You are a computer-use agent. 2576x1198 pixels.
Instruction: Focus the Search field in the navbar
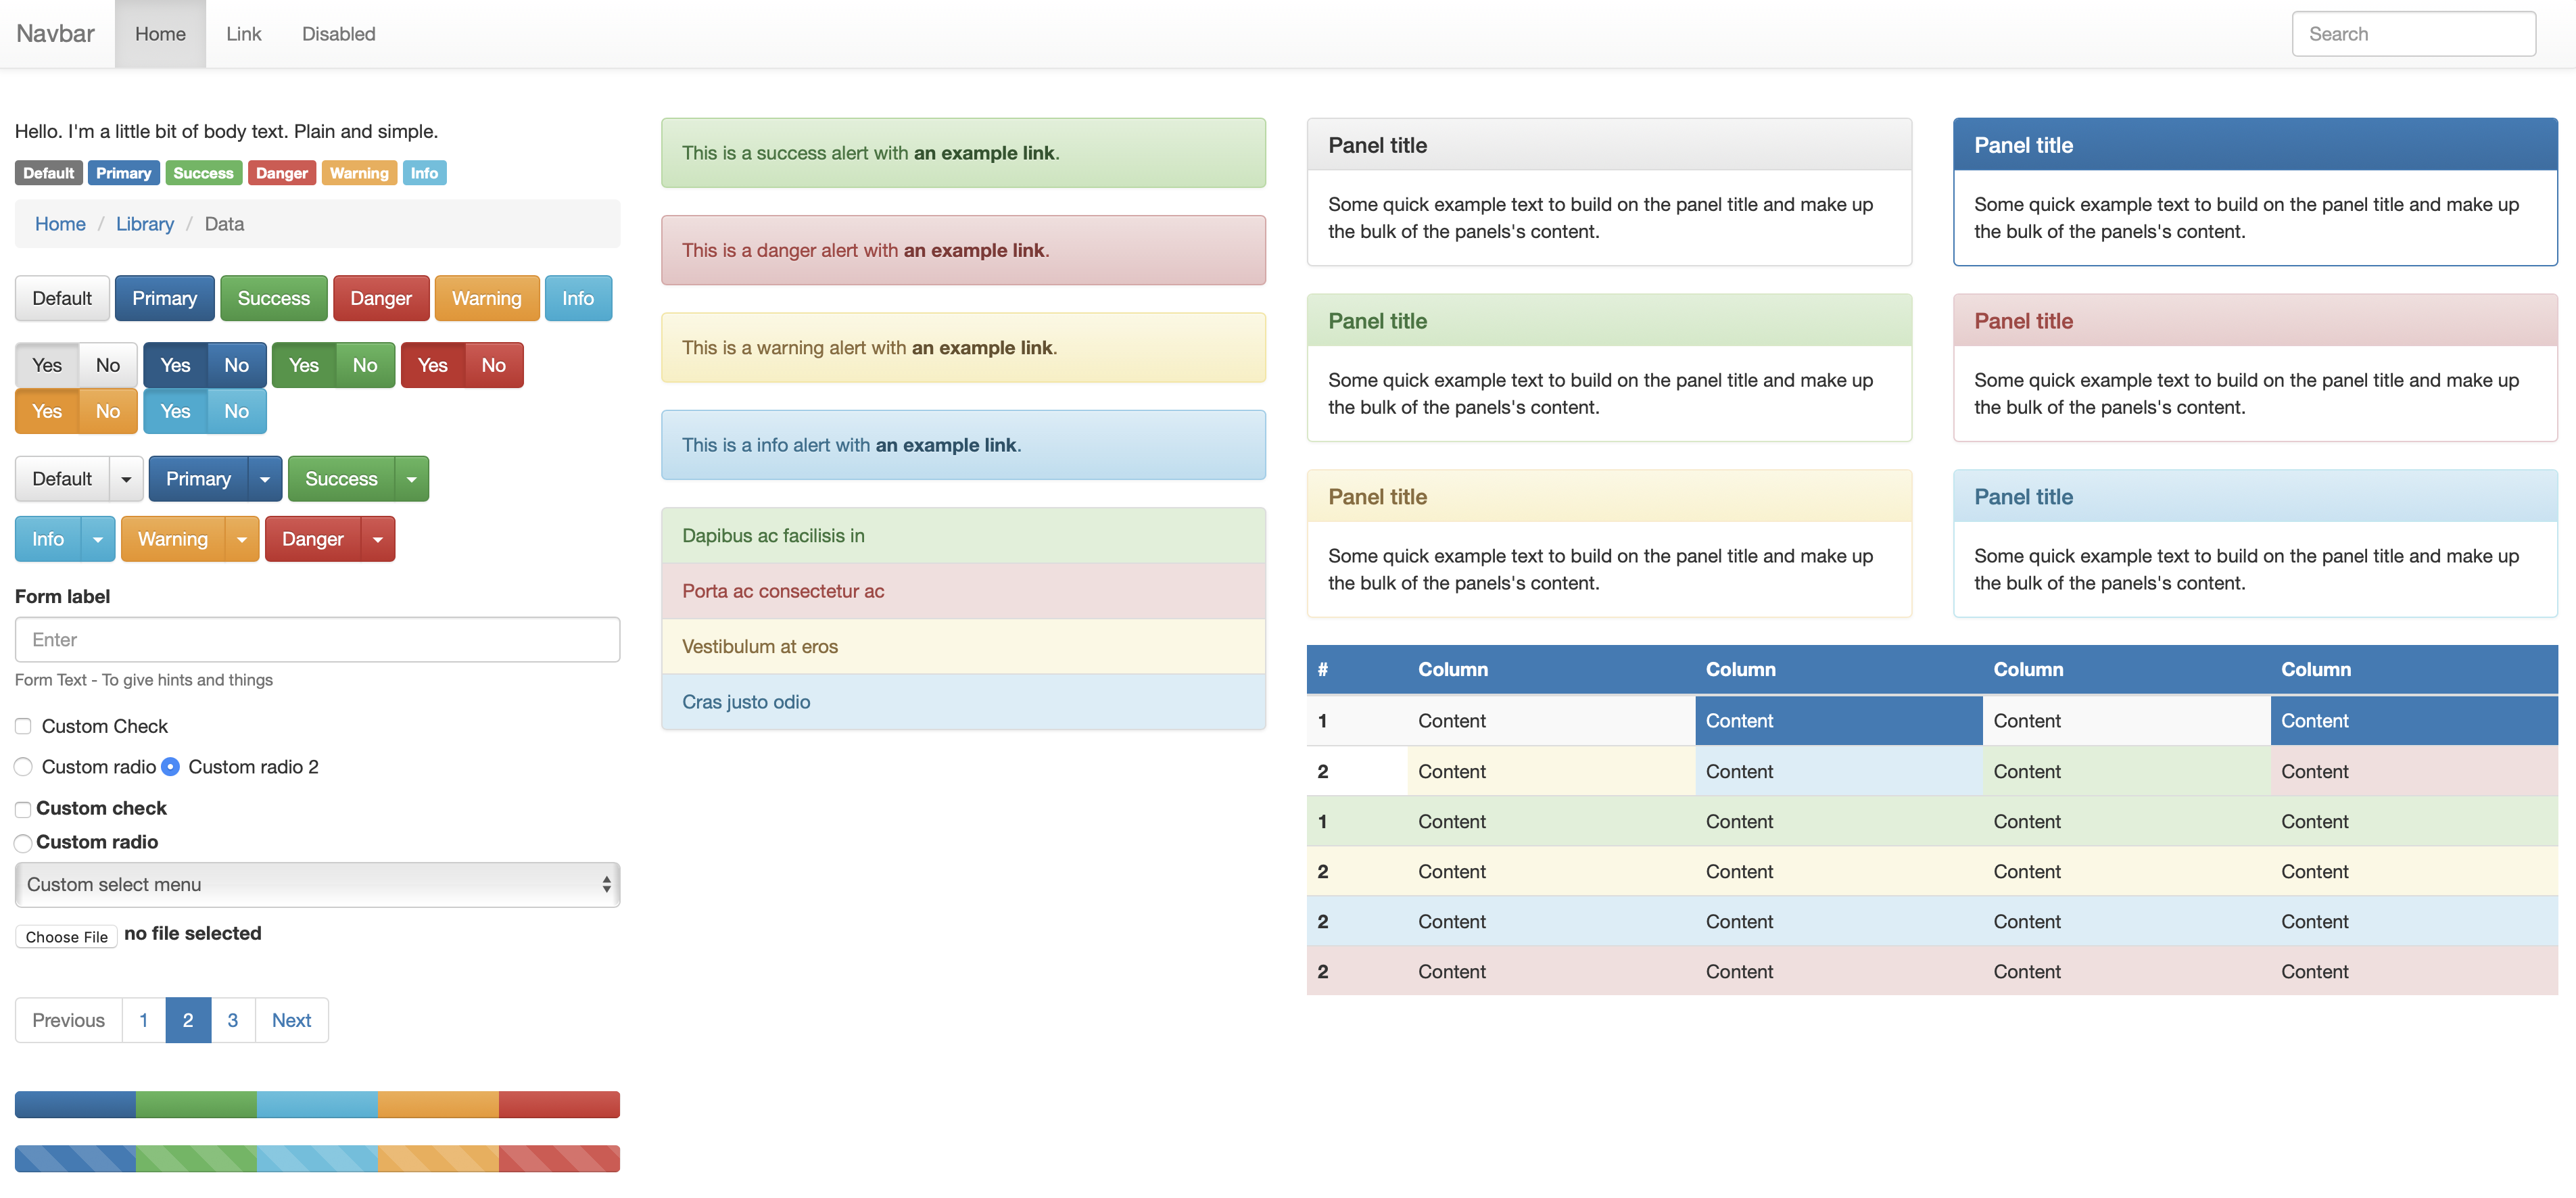click(x=2414, y=33)
